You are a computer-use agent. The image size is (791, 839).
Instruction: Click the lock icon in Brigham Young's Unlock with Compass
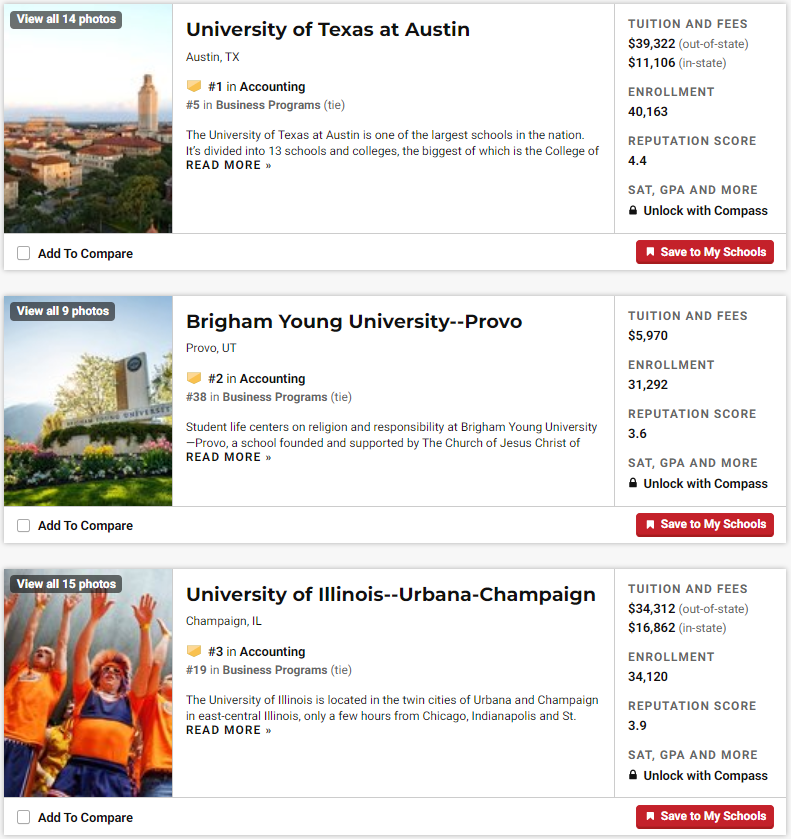633,483
